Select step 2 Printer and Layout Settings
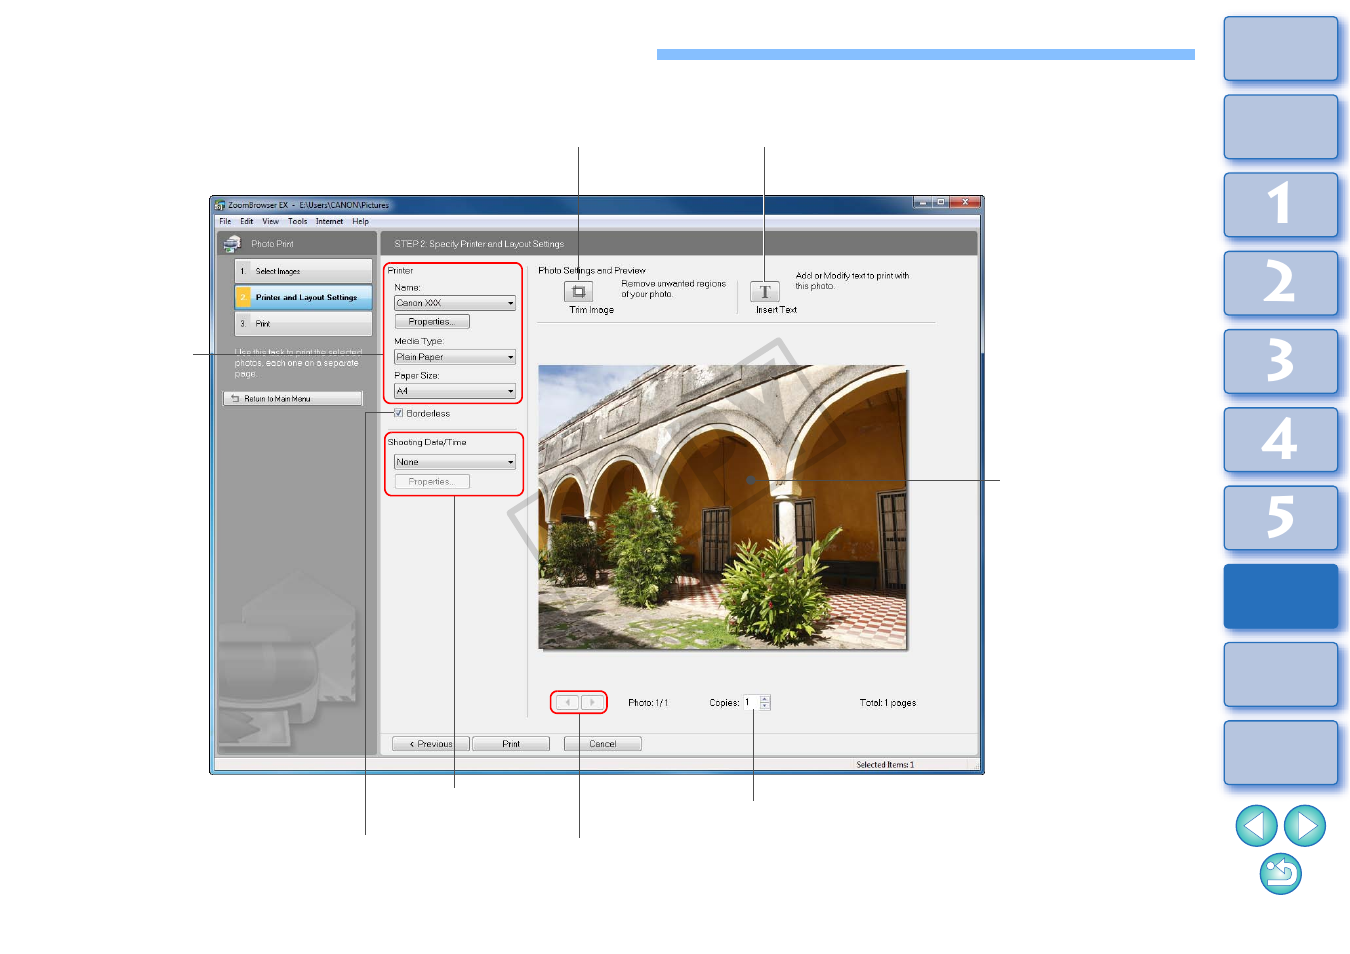The image size is (1350, 954). click(x=304, y=297)
